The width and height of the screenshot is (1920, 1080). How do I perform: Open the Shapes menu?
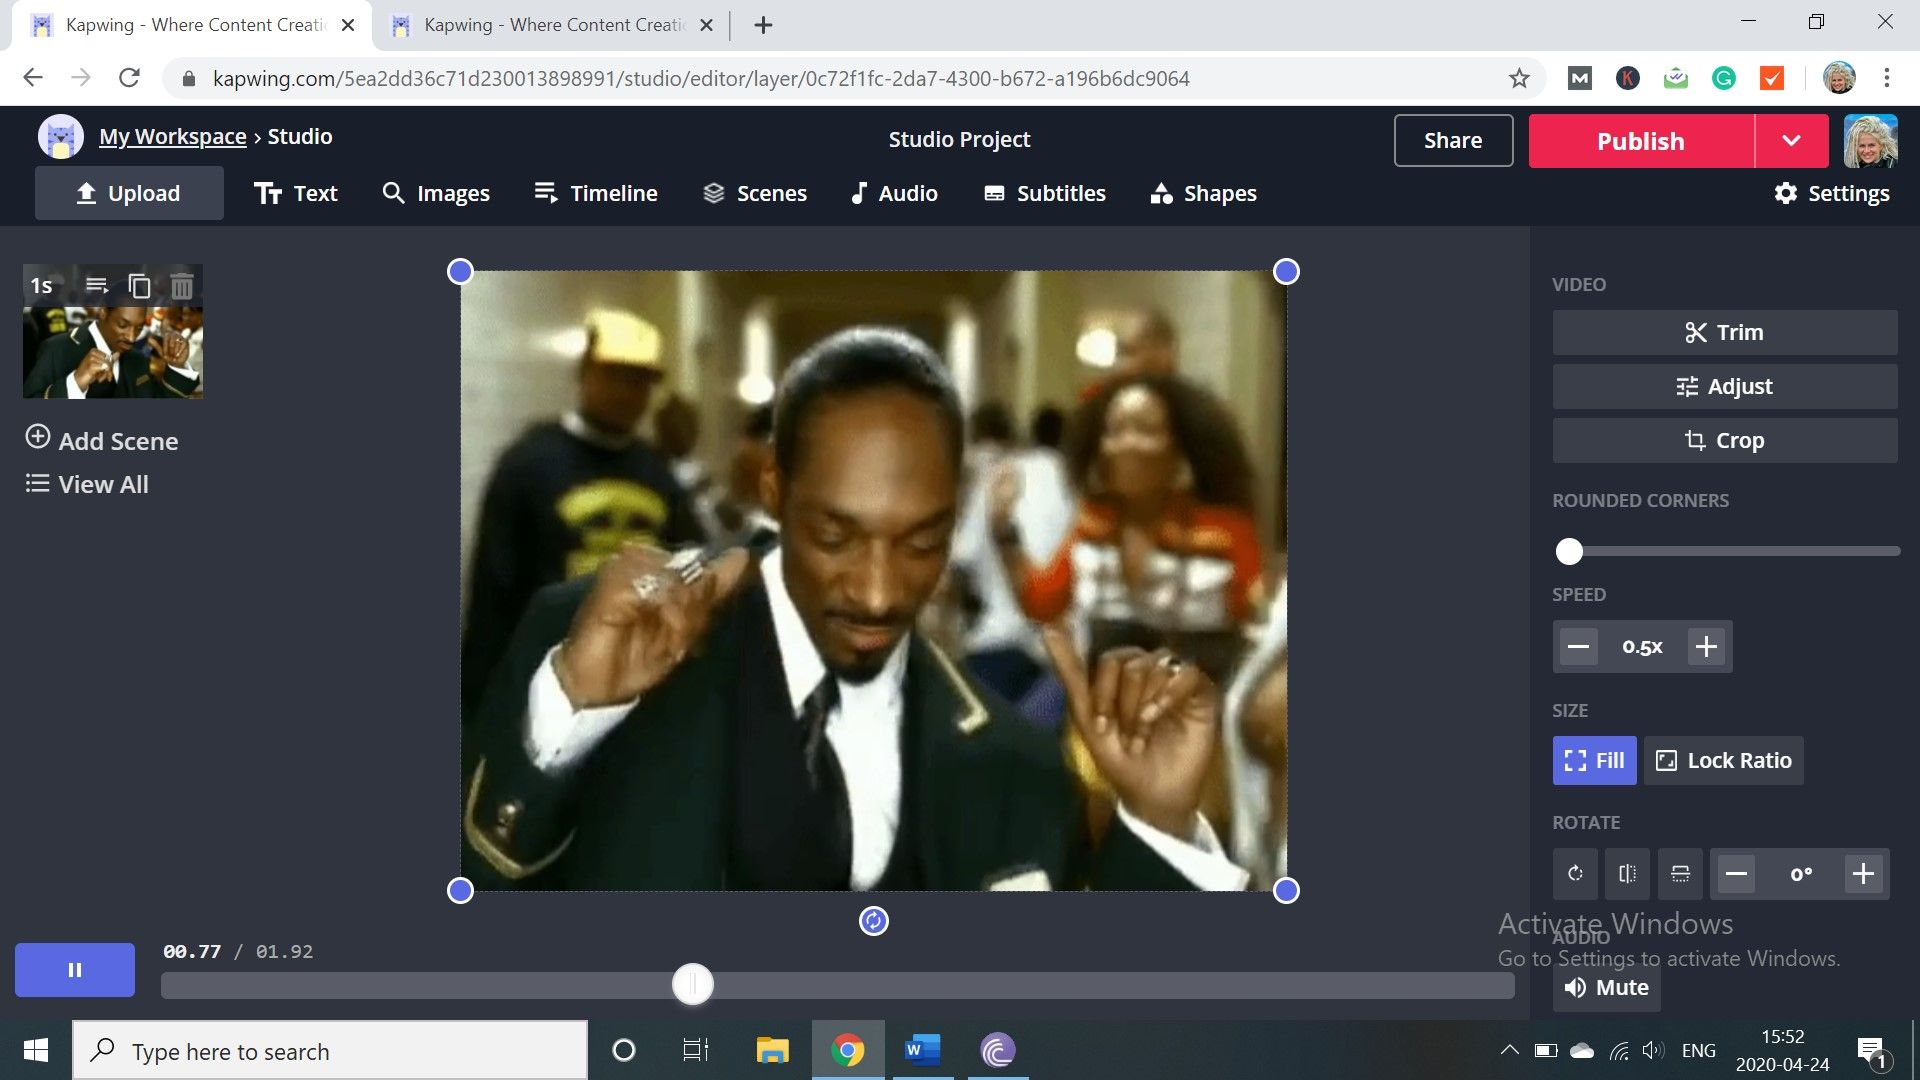(1203, 193)
